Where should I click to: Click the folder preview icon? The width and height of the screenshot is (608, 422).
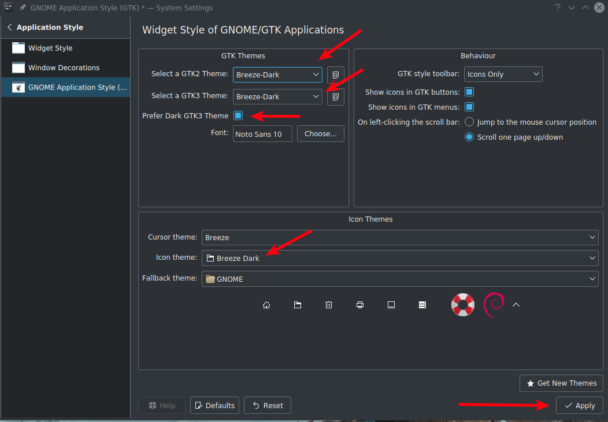(297, 305)
